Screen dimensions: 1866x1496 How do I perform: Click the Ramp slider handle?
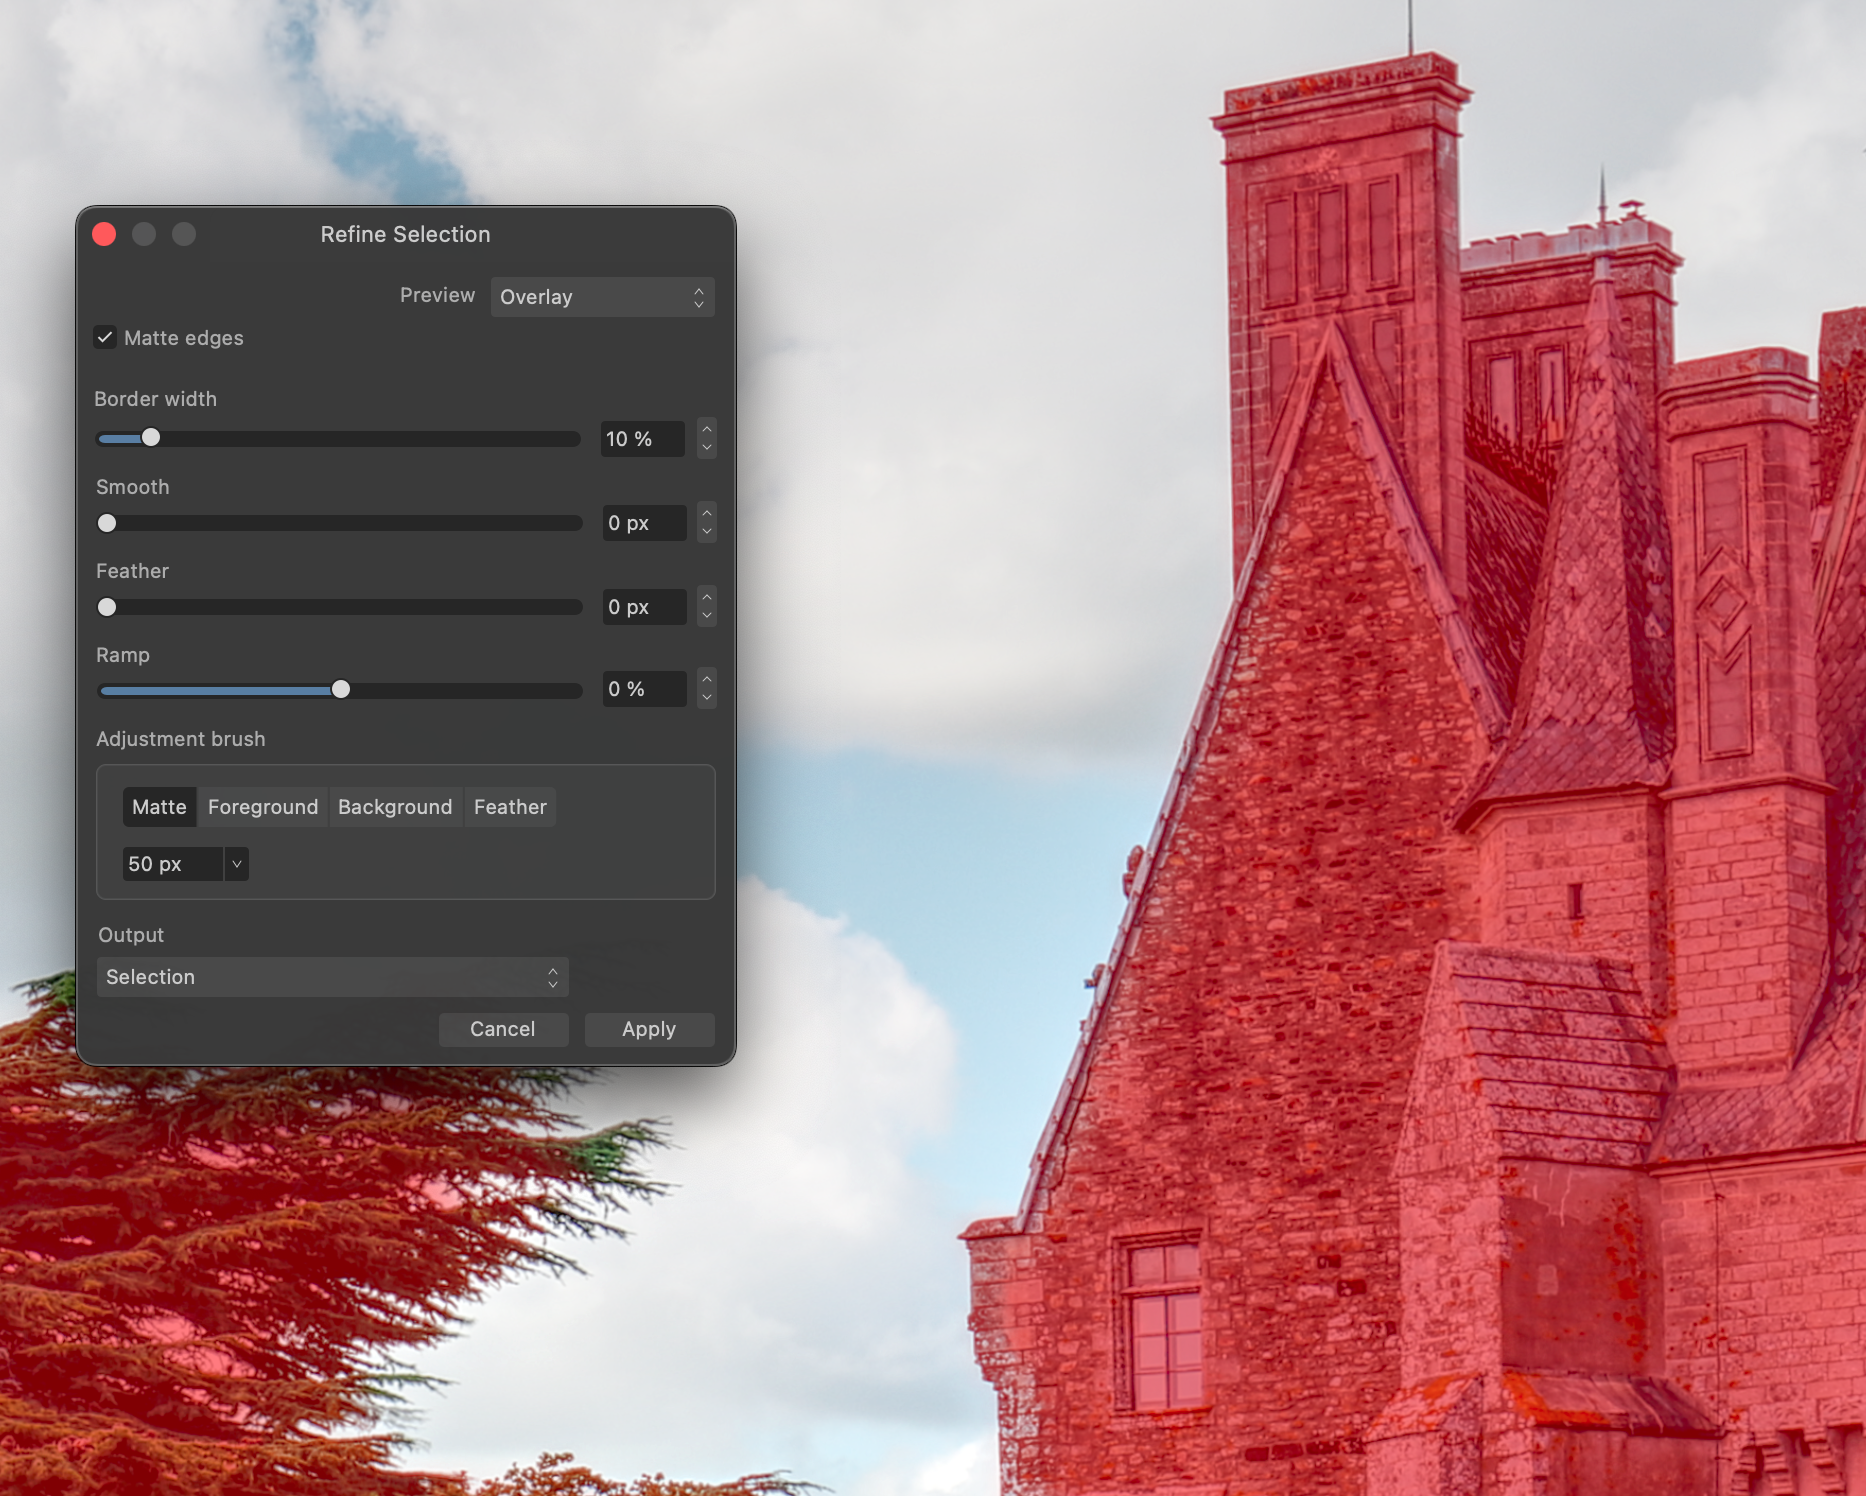(341, 690)
